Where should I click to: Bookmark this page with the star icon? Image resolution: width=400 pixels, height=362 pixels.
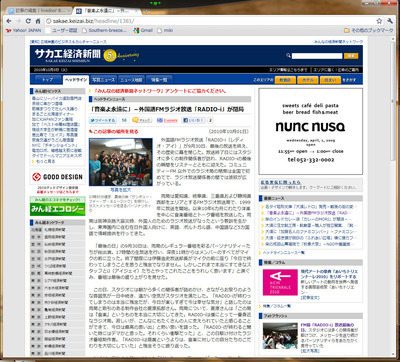[379, 21]
